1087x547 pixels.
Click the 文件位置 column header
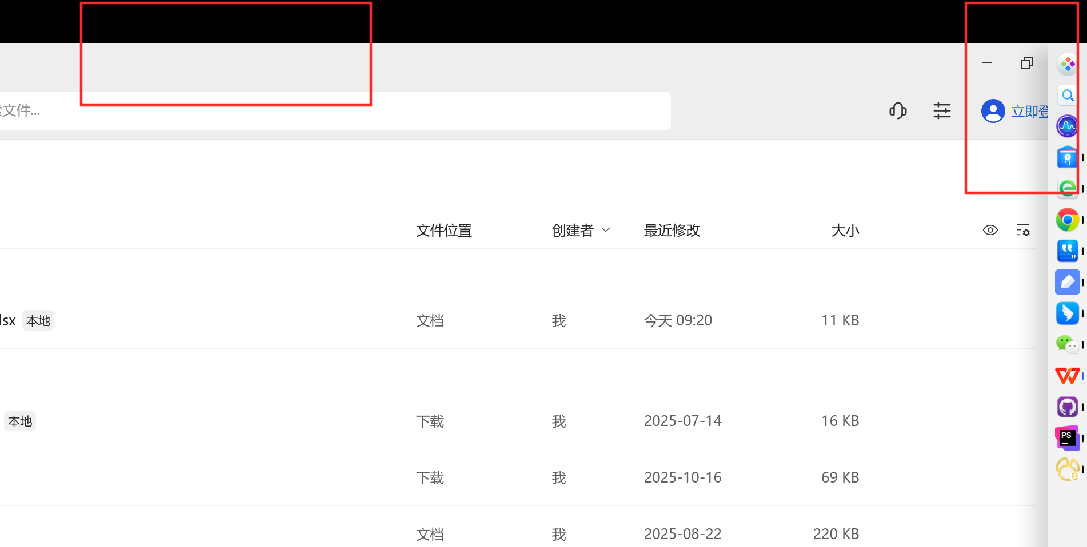tap(444, 230)
